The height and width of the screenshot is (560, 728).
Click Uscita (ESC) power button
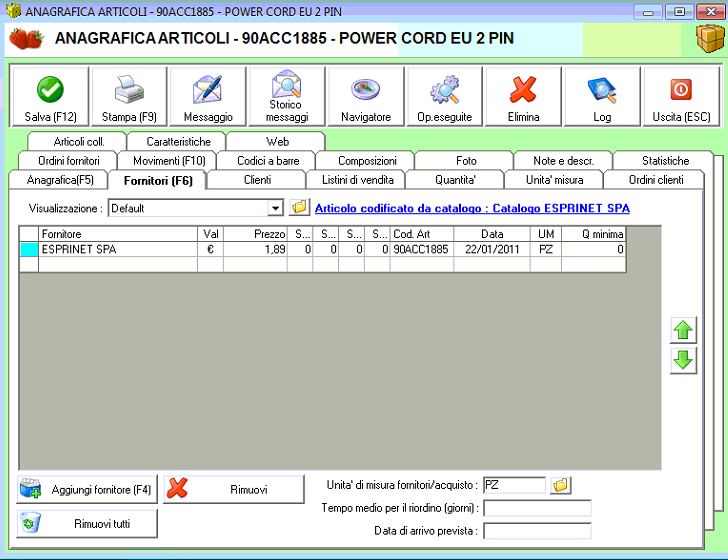tap(681, 97)
